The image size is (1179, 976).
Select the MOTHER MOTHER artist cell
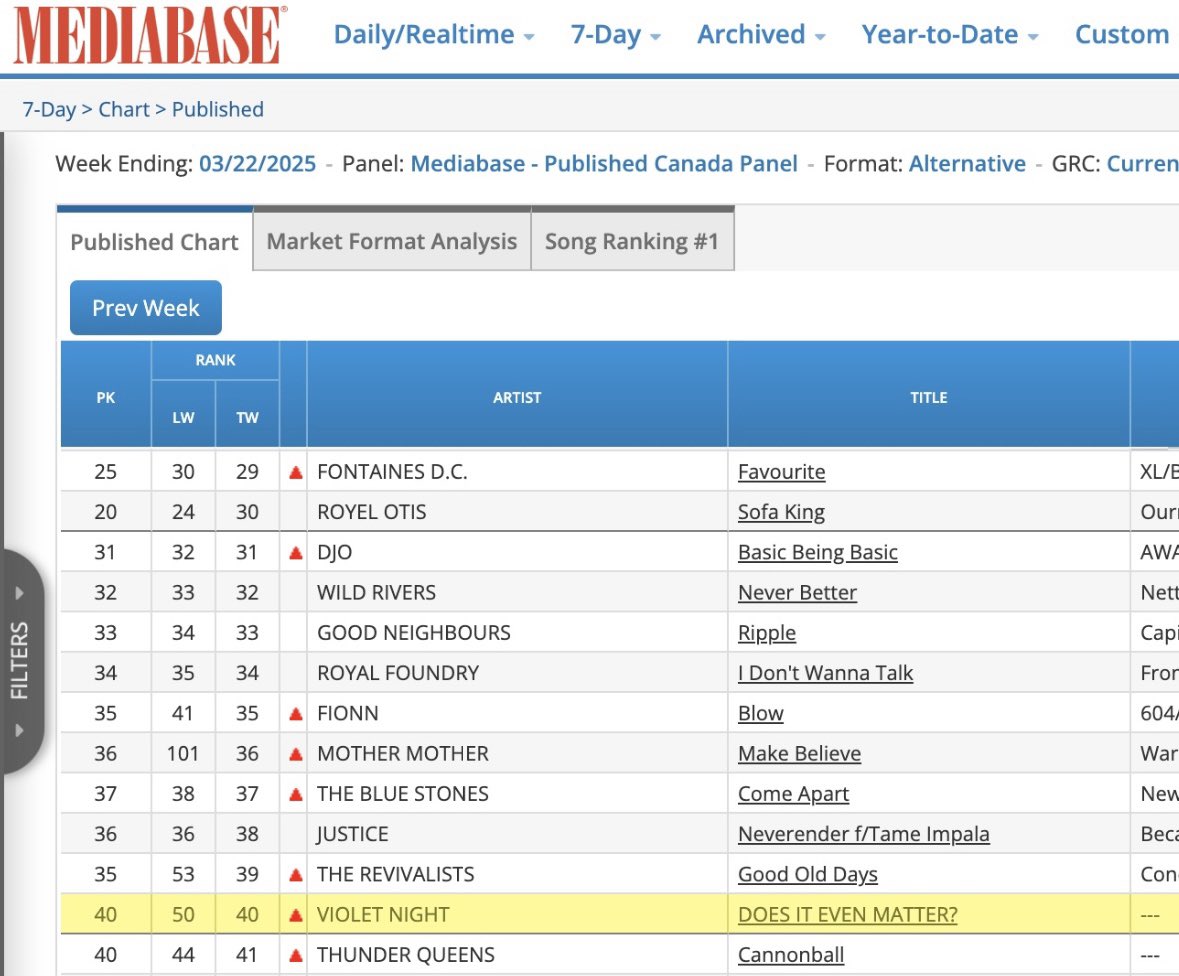point(517,753)
